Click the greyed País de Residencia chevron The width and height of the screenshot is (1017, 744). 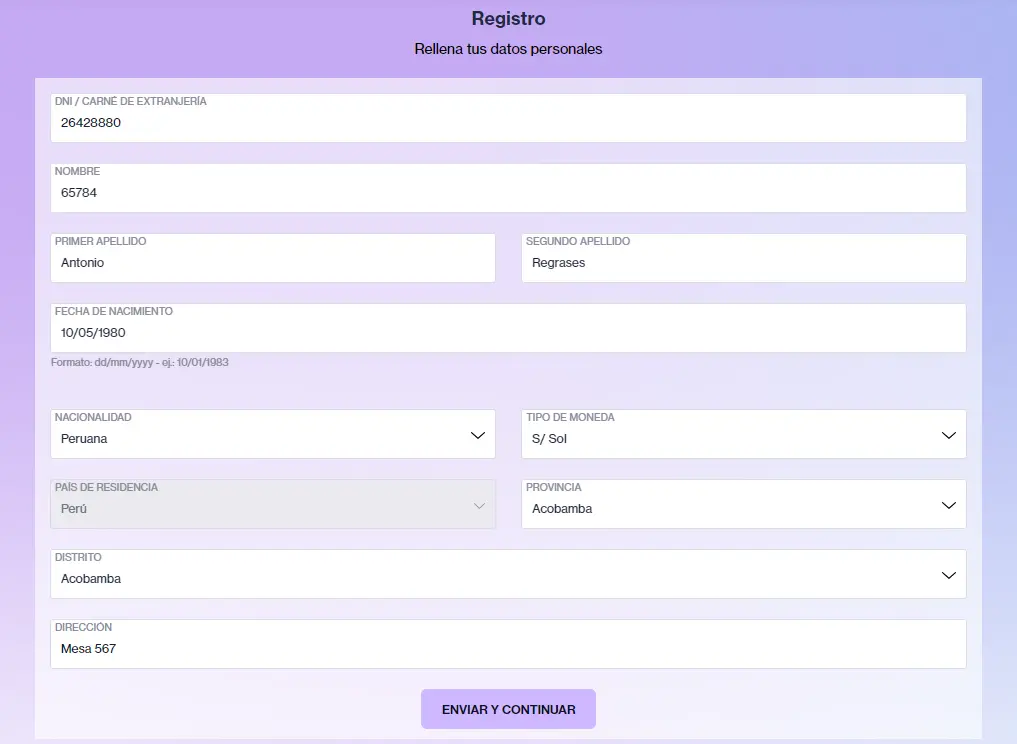pyautogui.click(x=478, y=506)
